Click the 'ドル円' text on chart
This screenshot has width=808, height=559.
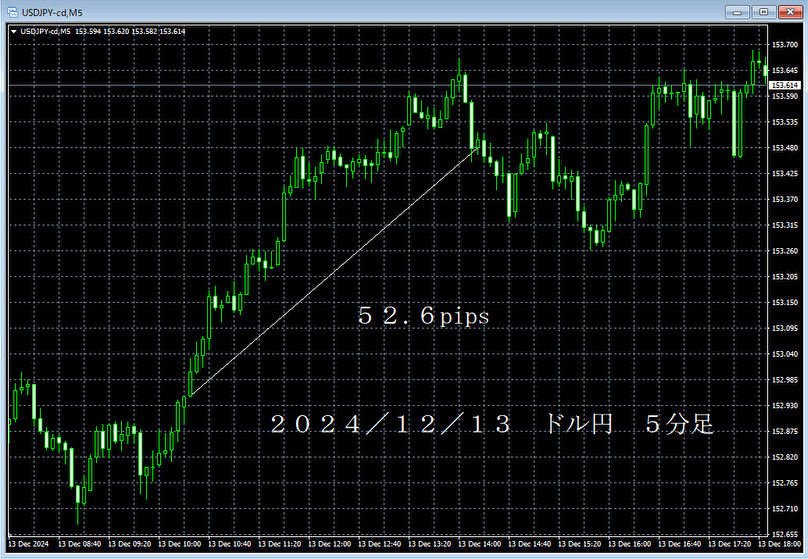[x=579, y=424]
